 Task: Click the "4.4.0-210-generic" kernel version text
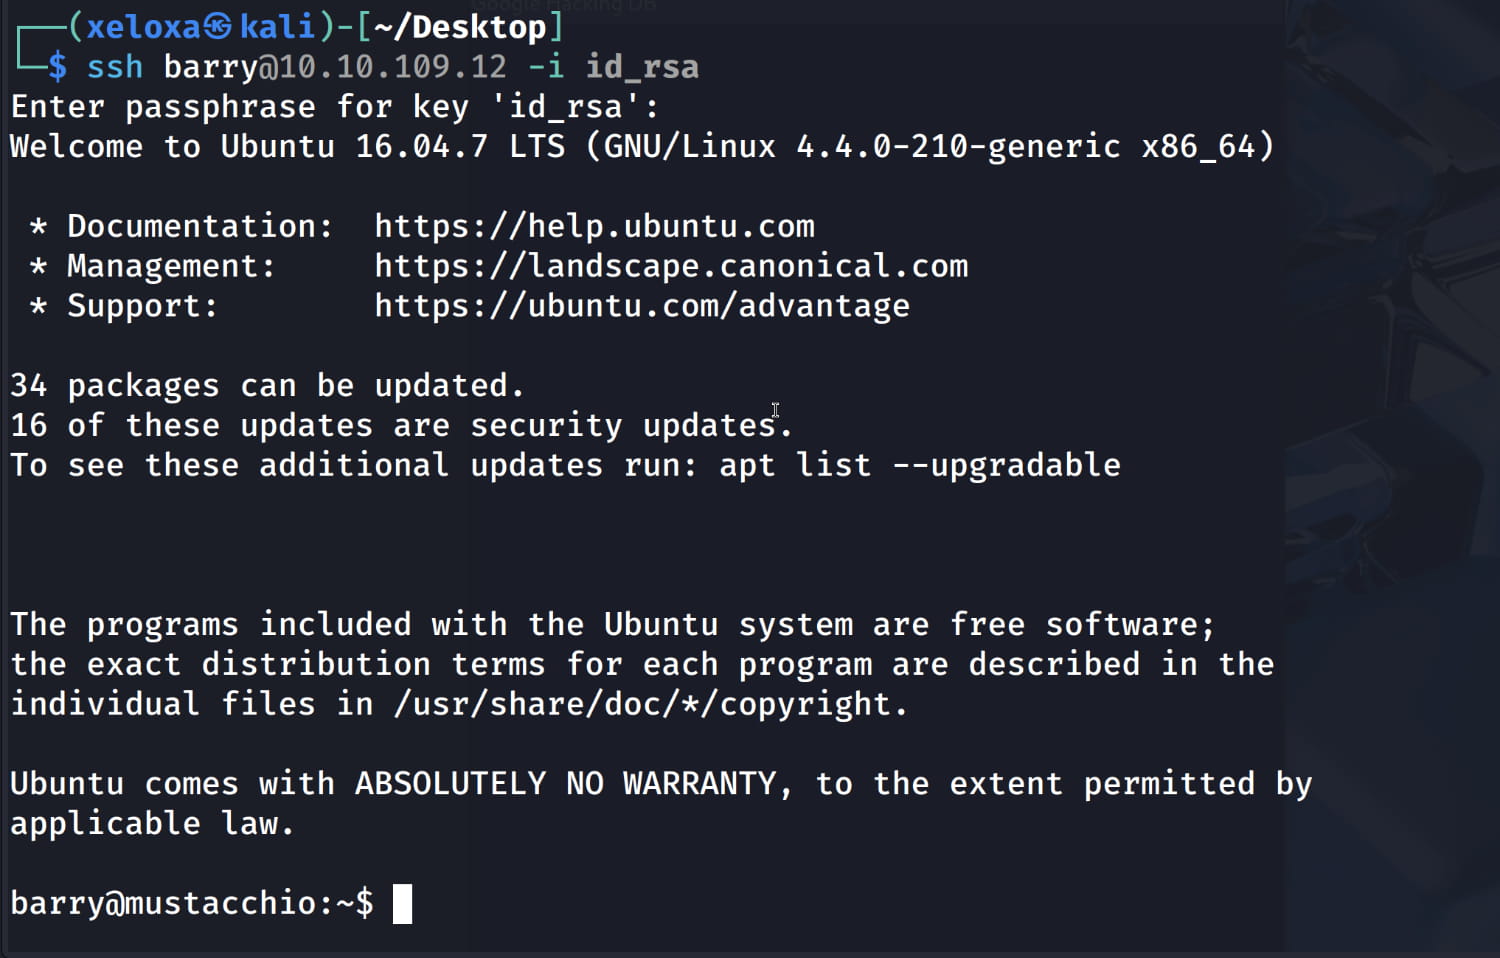tap(957, 147)
